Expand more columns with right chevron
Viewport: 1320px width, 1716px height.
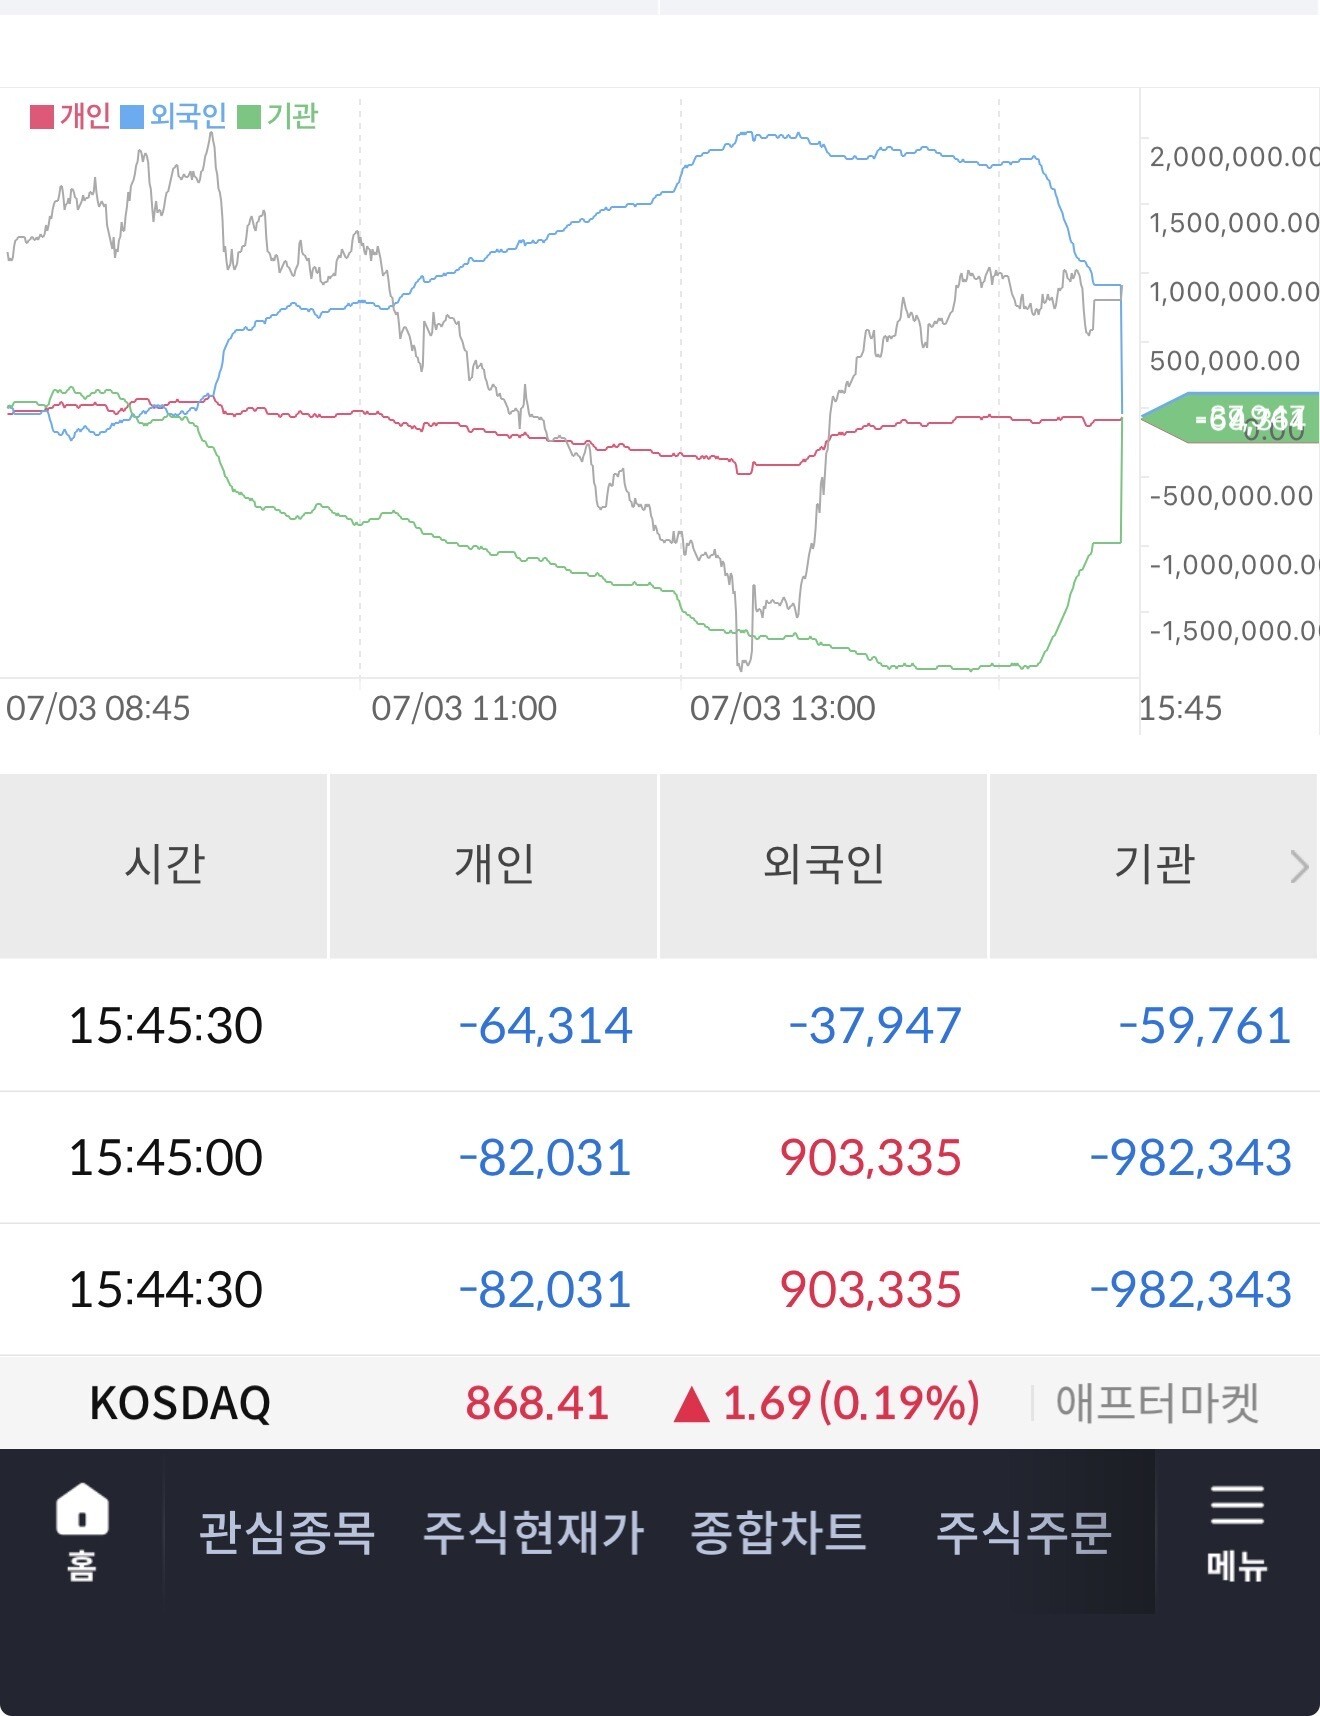[1298, 866]
